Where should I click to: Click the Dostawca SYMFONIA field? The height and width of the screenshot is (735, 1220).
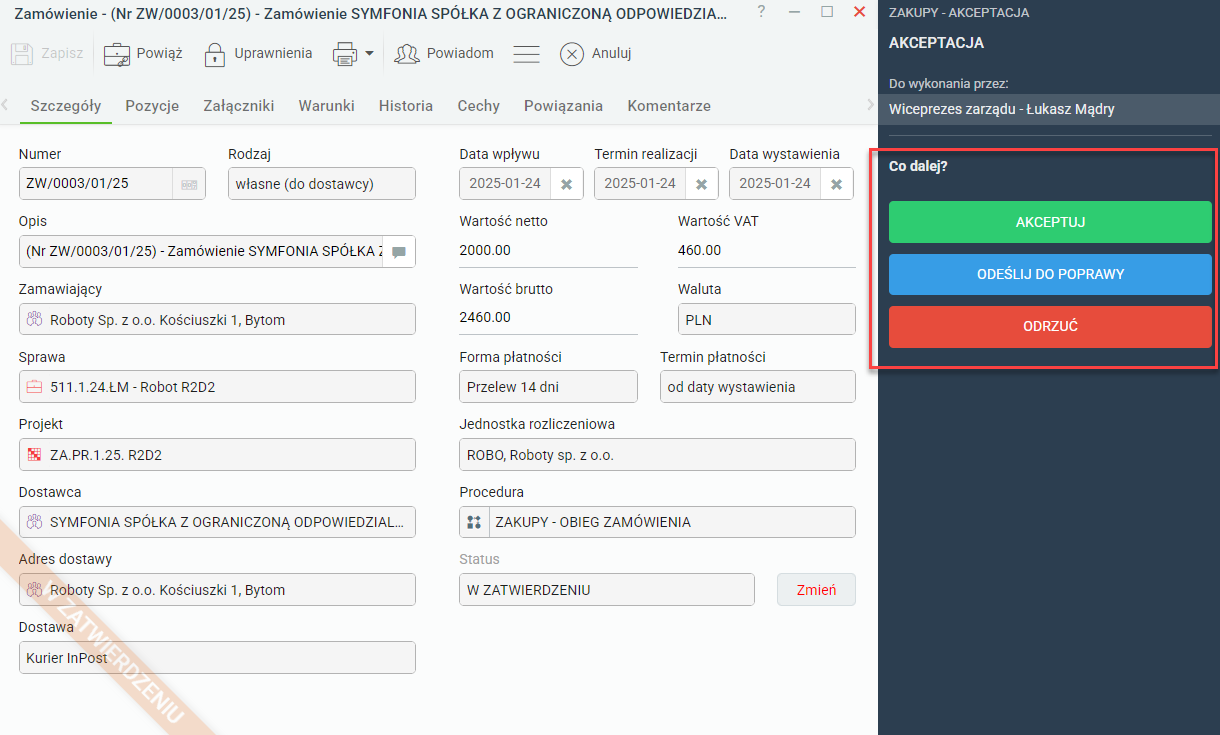pos(217,522)
